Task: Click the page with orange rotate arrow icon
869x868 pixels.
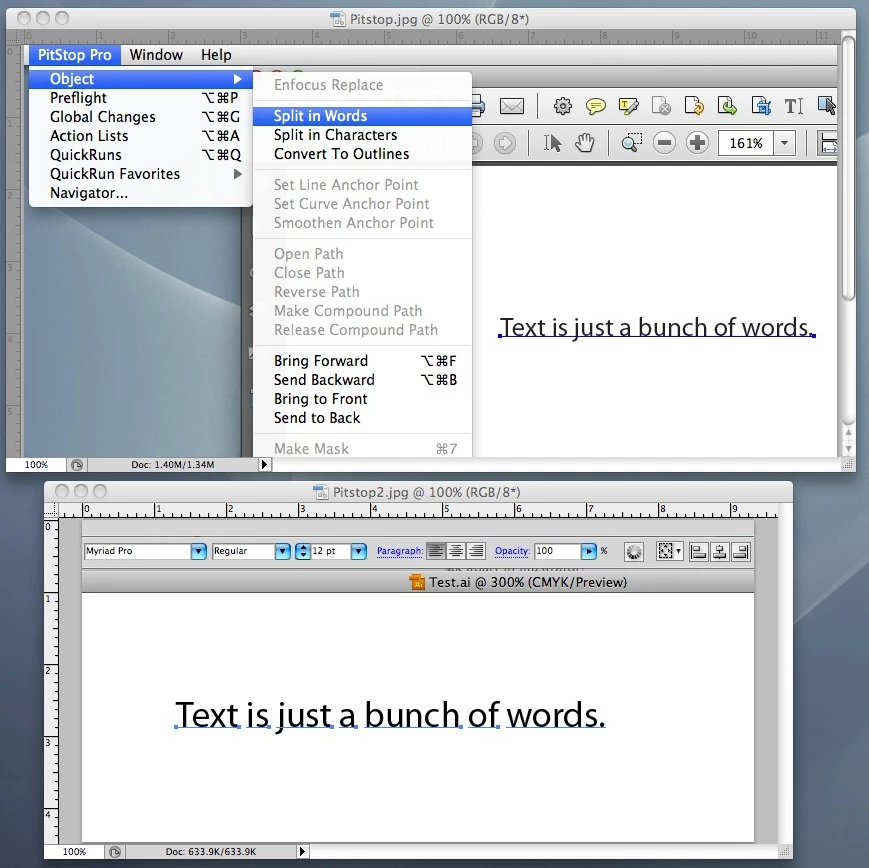Action: 694,105
